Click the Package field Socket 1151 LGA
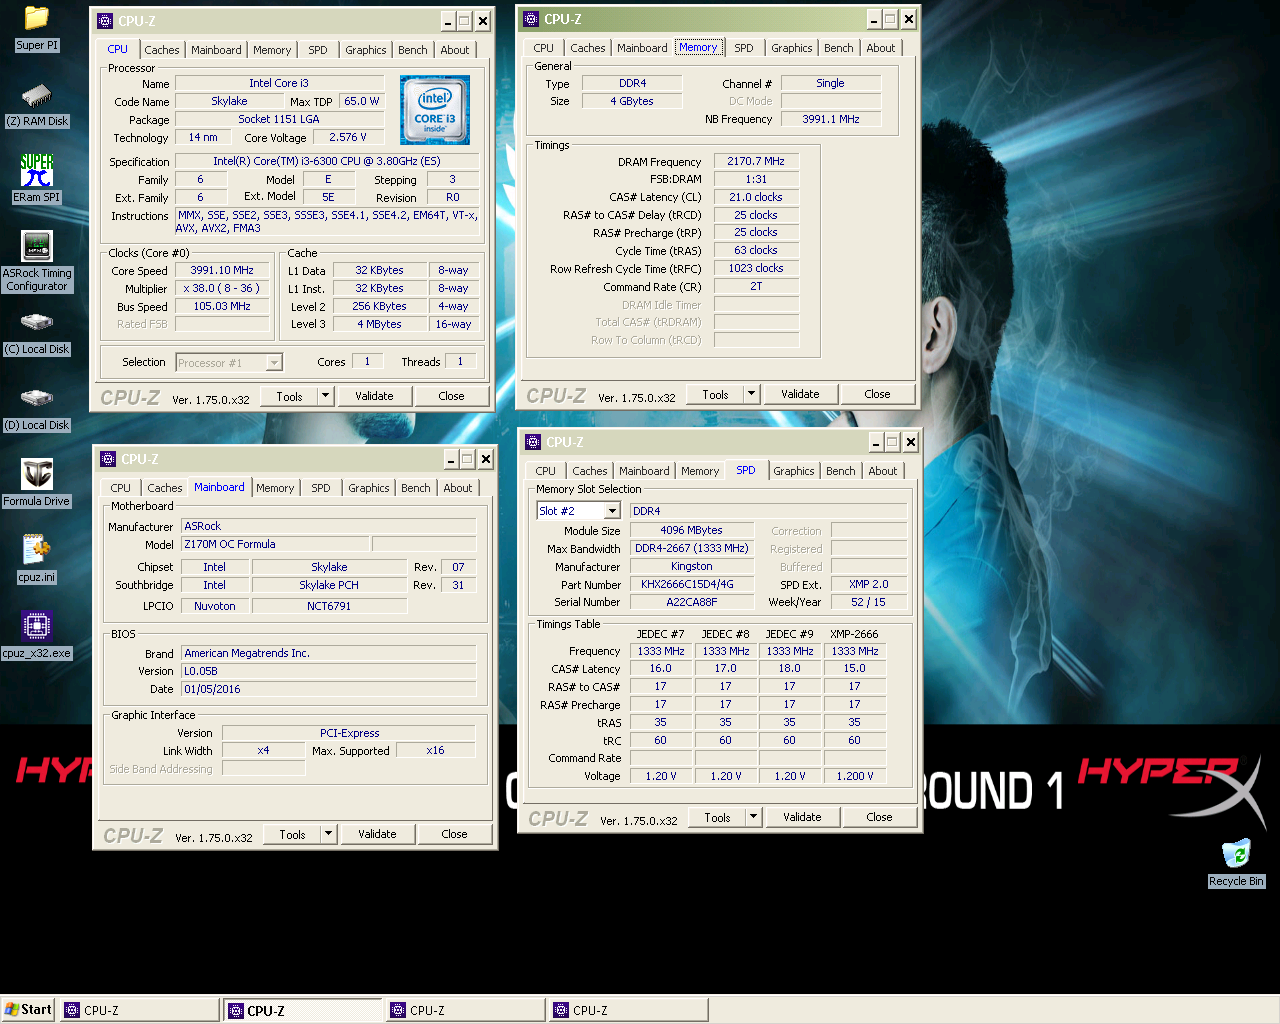The image size is (1280, 1024). [279, 119]
